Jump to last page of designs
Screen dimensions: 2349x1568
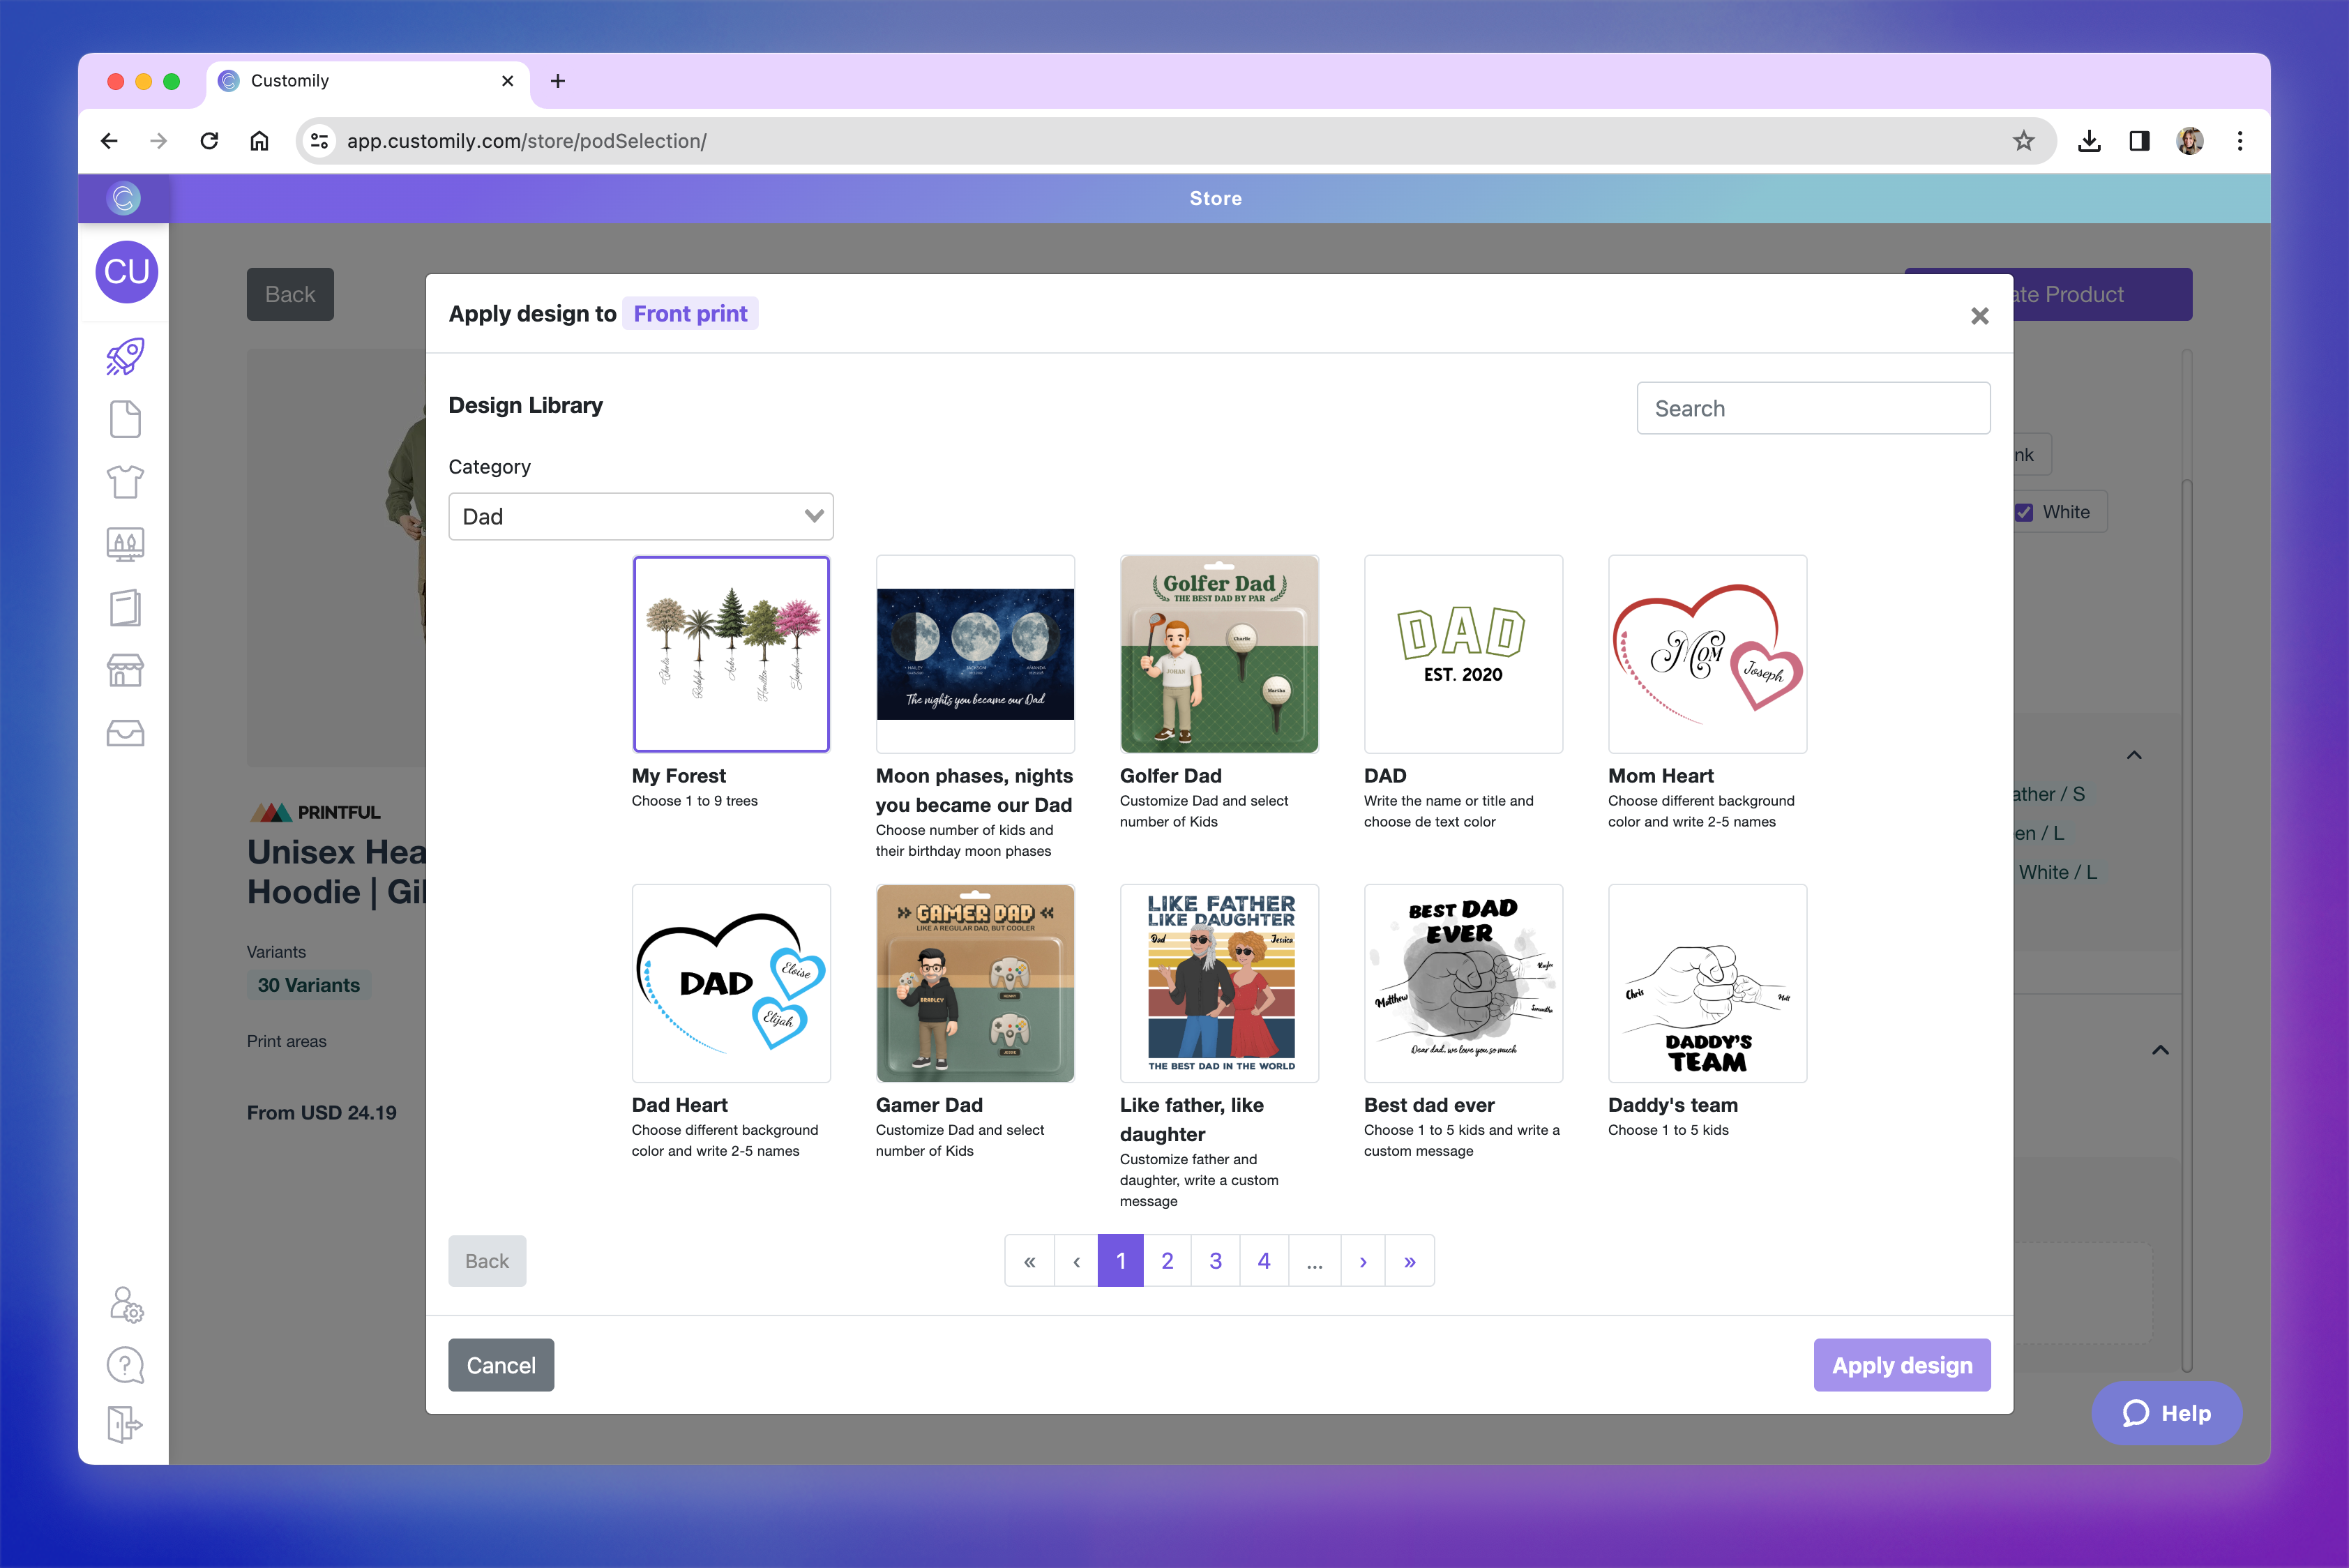[1409, 1261]
